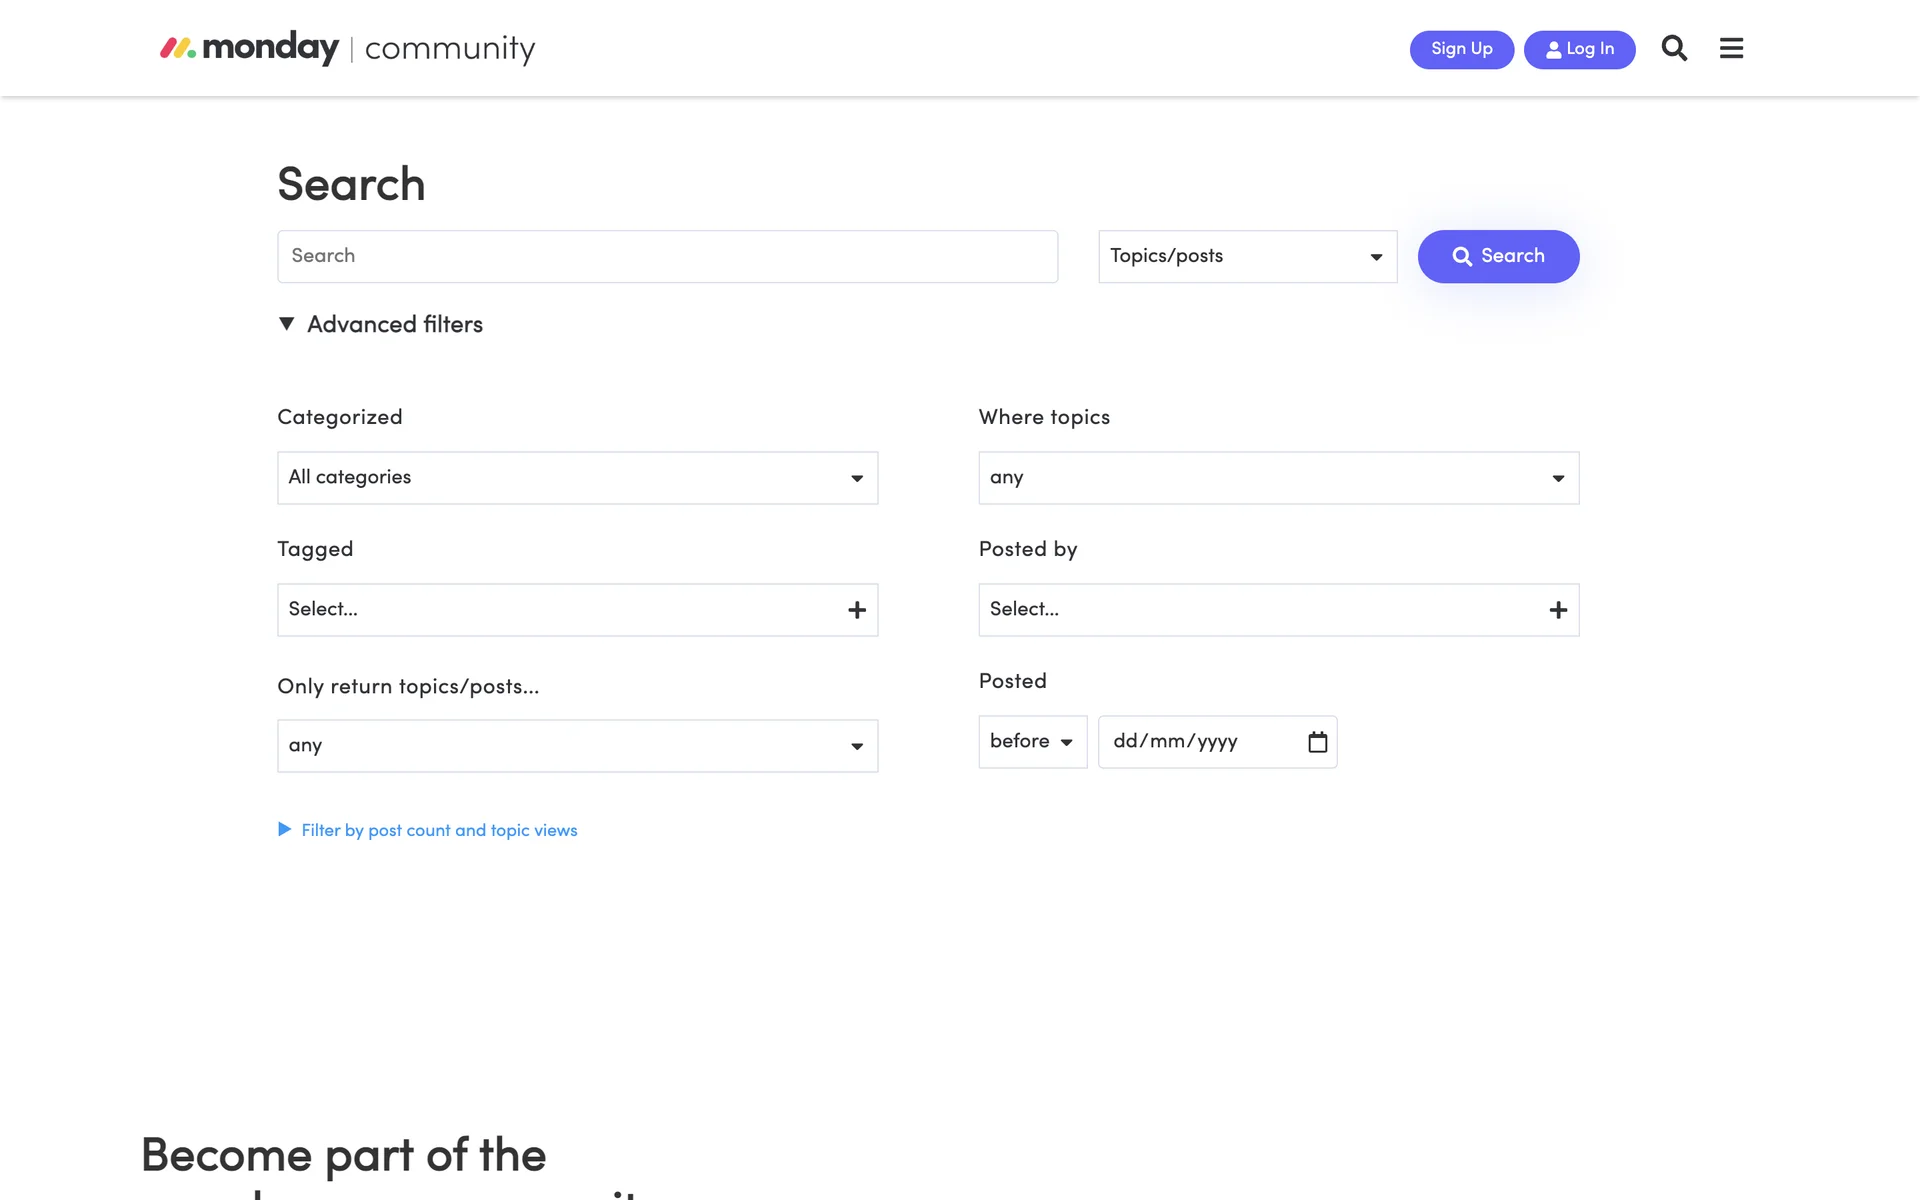Click the main Search text field

(667, 257)
